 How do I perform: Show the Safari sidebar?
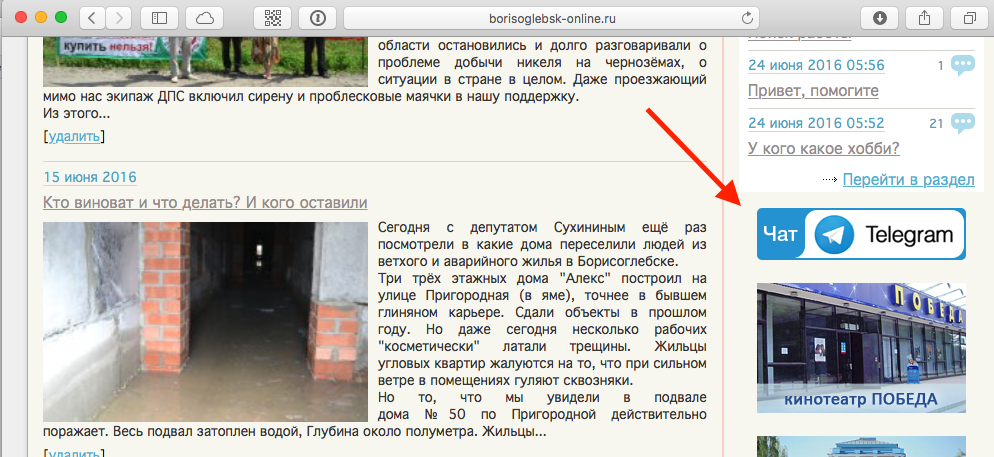159,18
